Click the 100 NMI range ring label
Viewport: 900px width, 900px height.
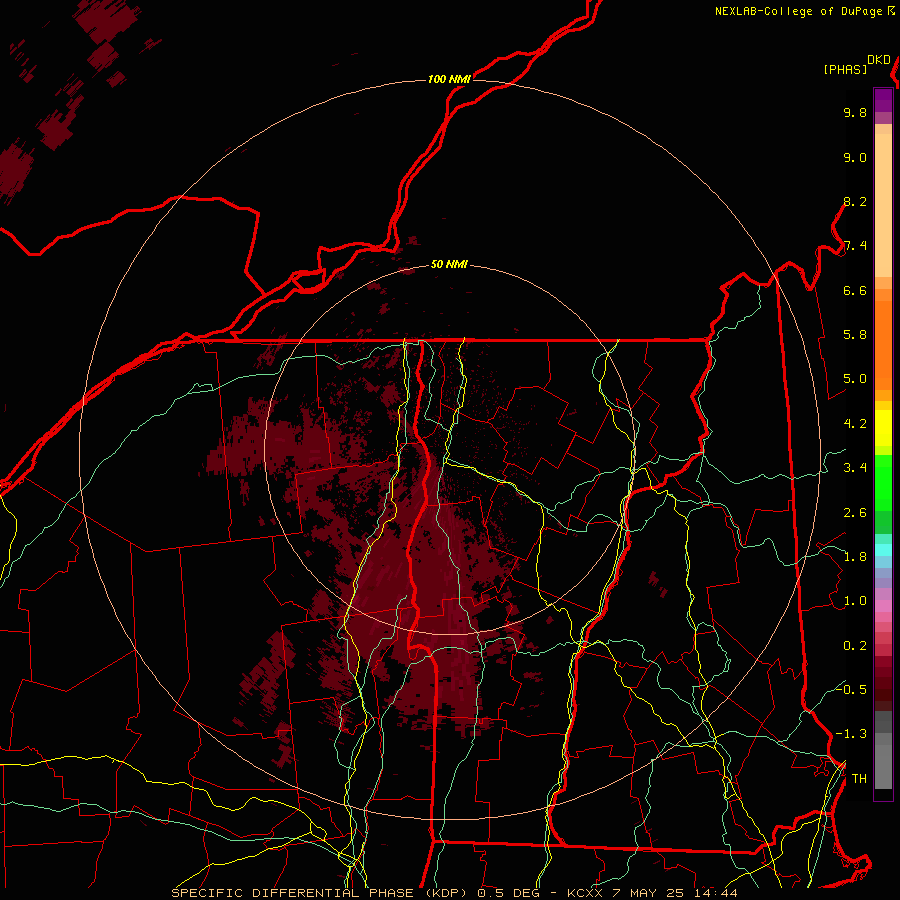pos(449,79)
